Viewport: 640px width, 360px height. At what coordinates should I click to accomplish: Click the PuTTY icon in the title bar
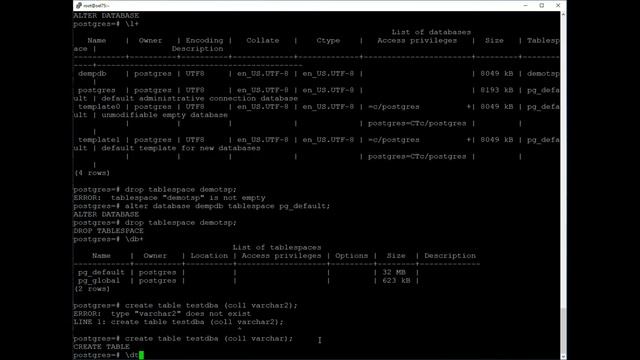click(79, 5)
